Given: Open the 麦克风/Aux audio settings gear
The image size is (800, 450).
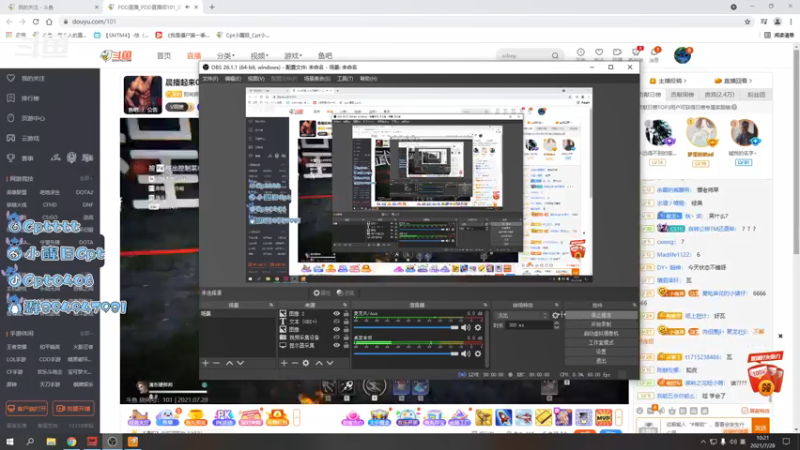Looking at the screenshot, I should [x=478, y=328].
